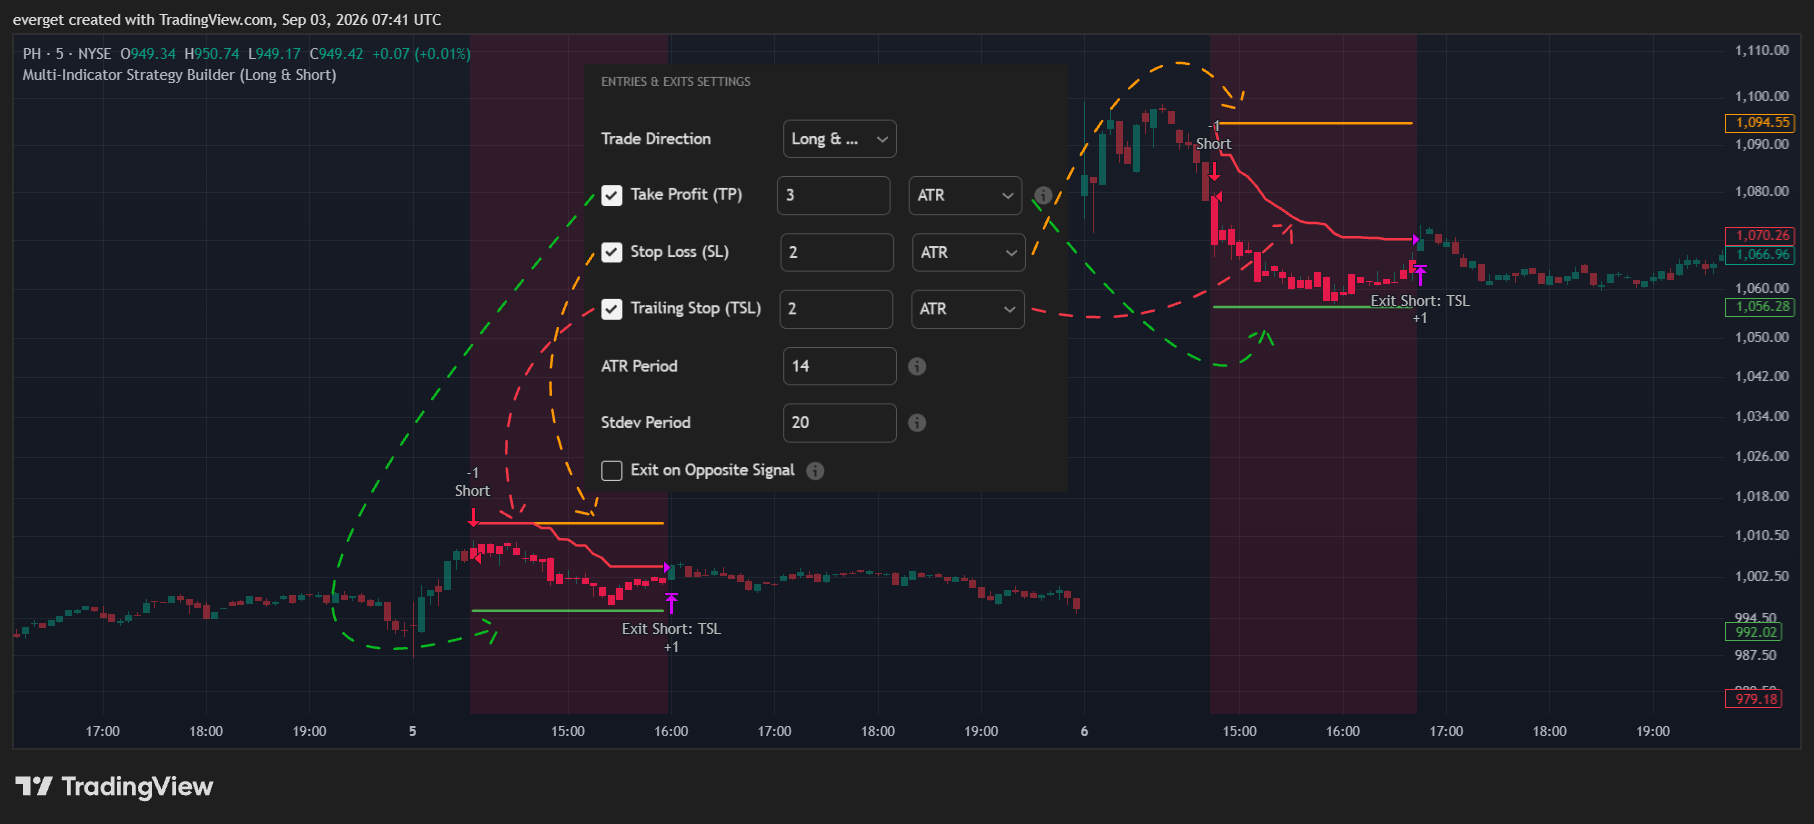Click the date label 5 on time axis
This screenshot has width=1814, height=824.
412,731
